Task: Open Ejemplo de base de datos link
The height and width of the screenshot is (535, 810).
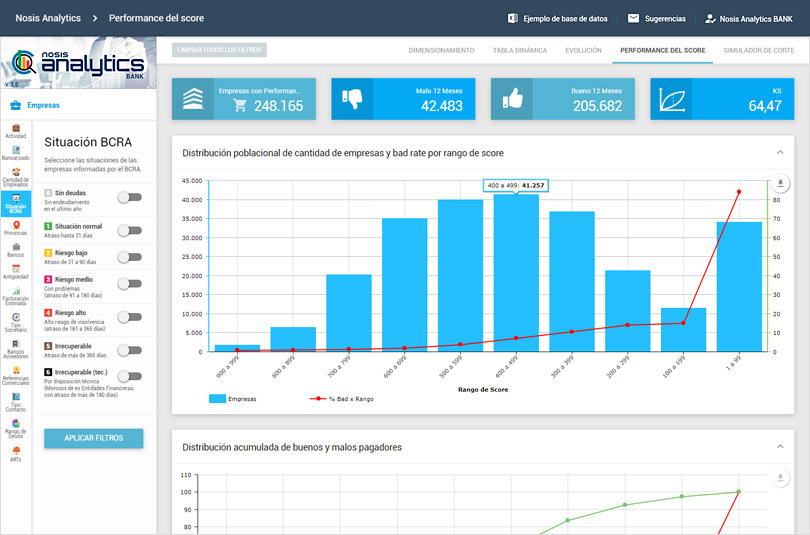Action: (x=565, y=19)
